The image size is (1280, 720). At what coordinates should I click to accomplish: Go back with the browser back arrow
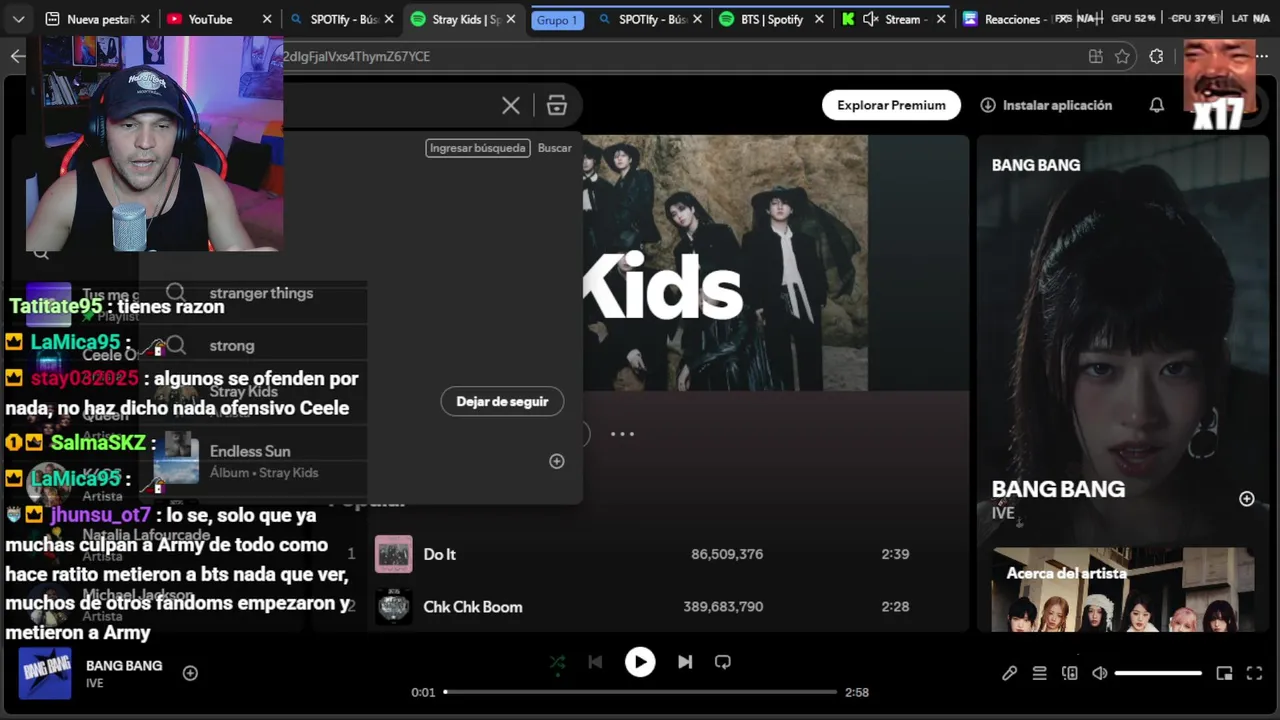[17, 57]
